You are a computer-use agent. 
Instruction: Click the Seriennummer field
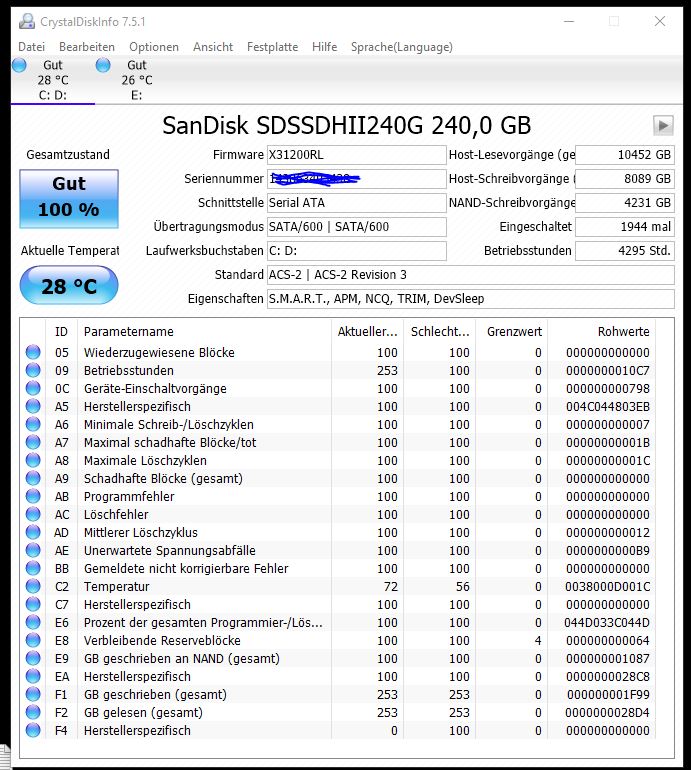coord(357,179)
